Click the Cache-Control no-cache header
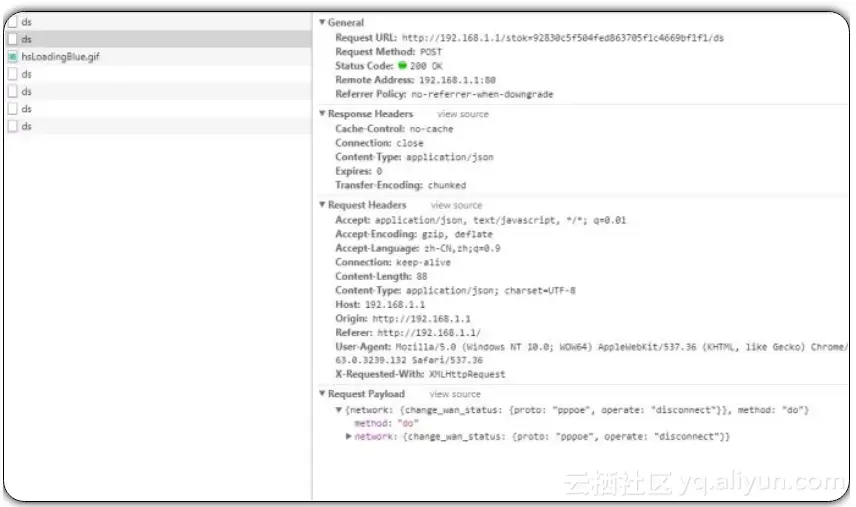Viewport: 856px width, 507px height. 394,129
